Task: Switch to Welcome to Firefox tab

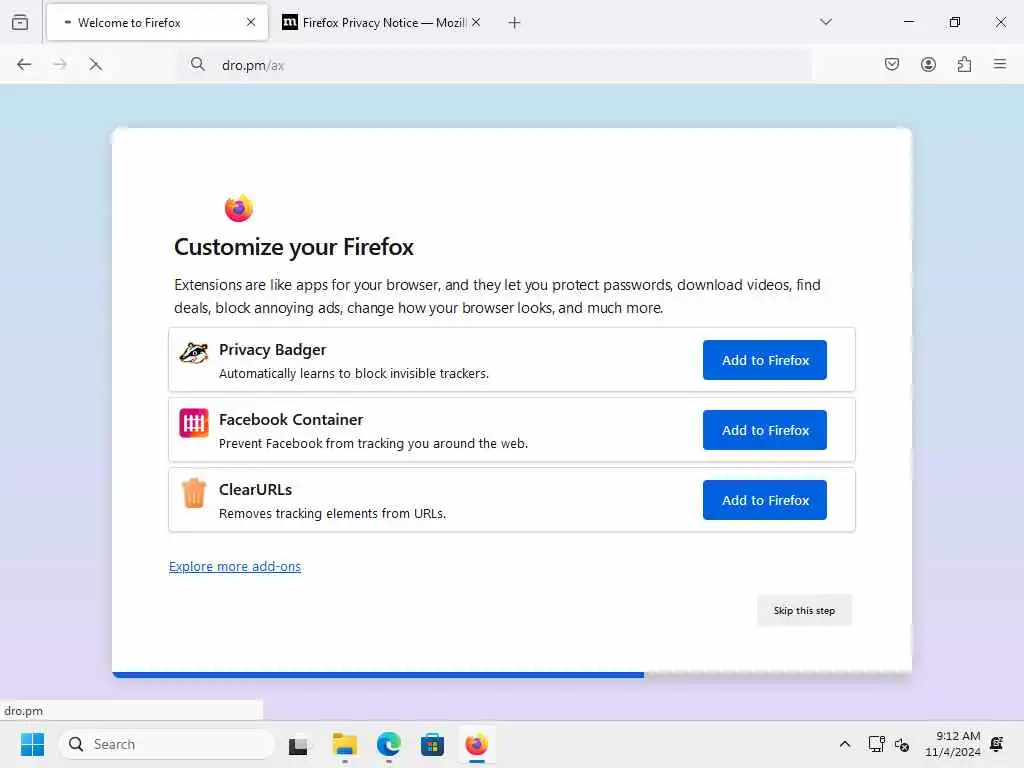Action: [157, 22]
